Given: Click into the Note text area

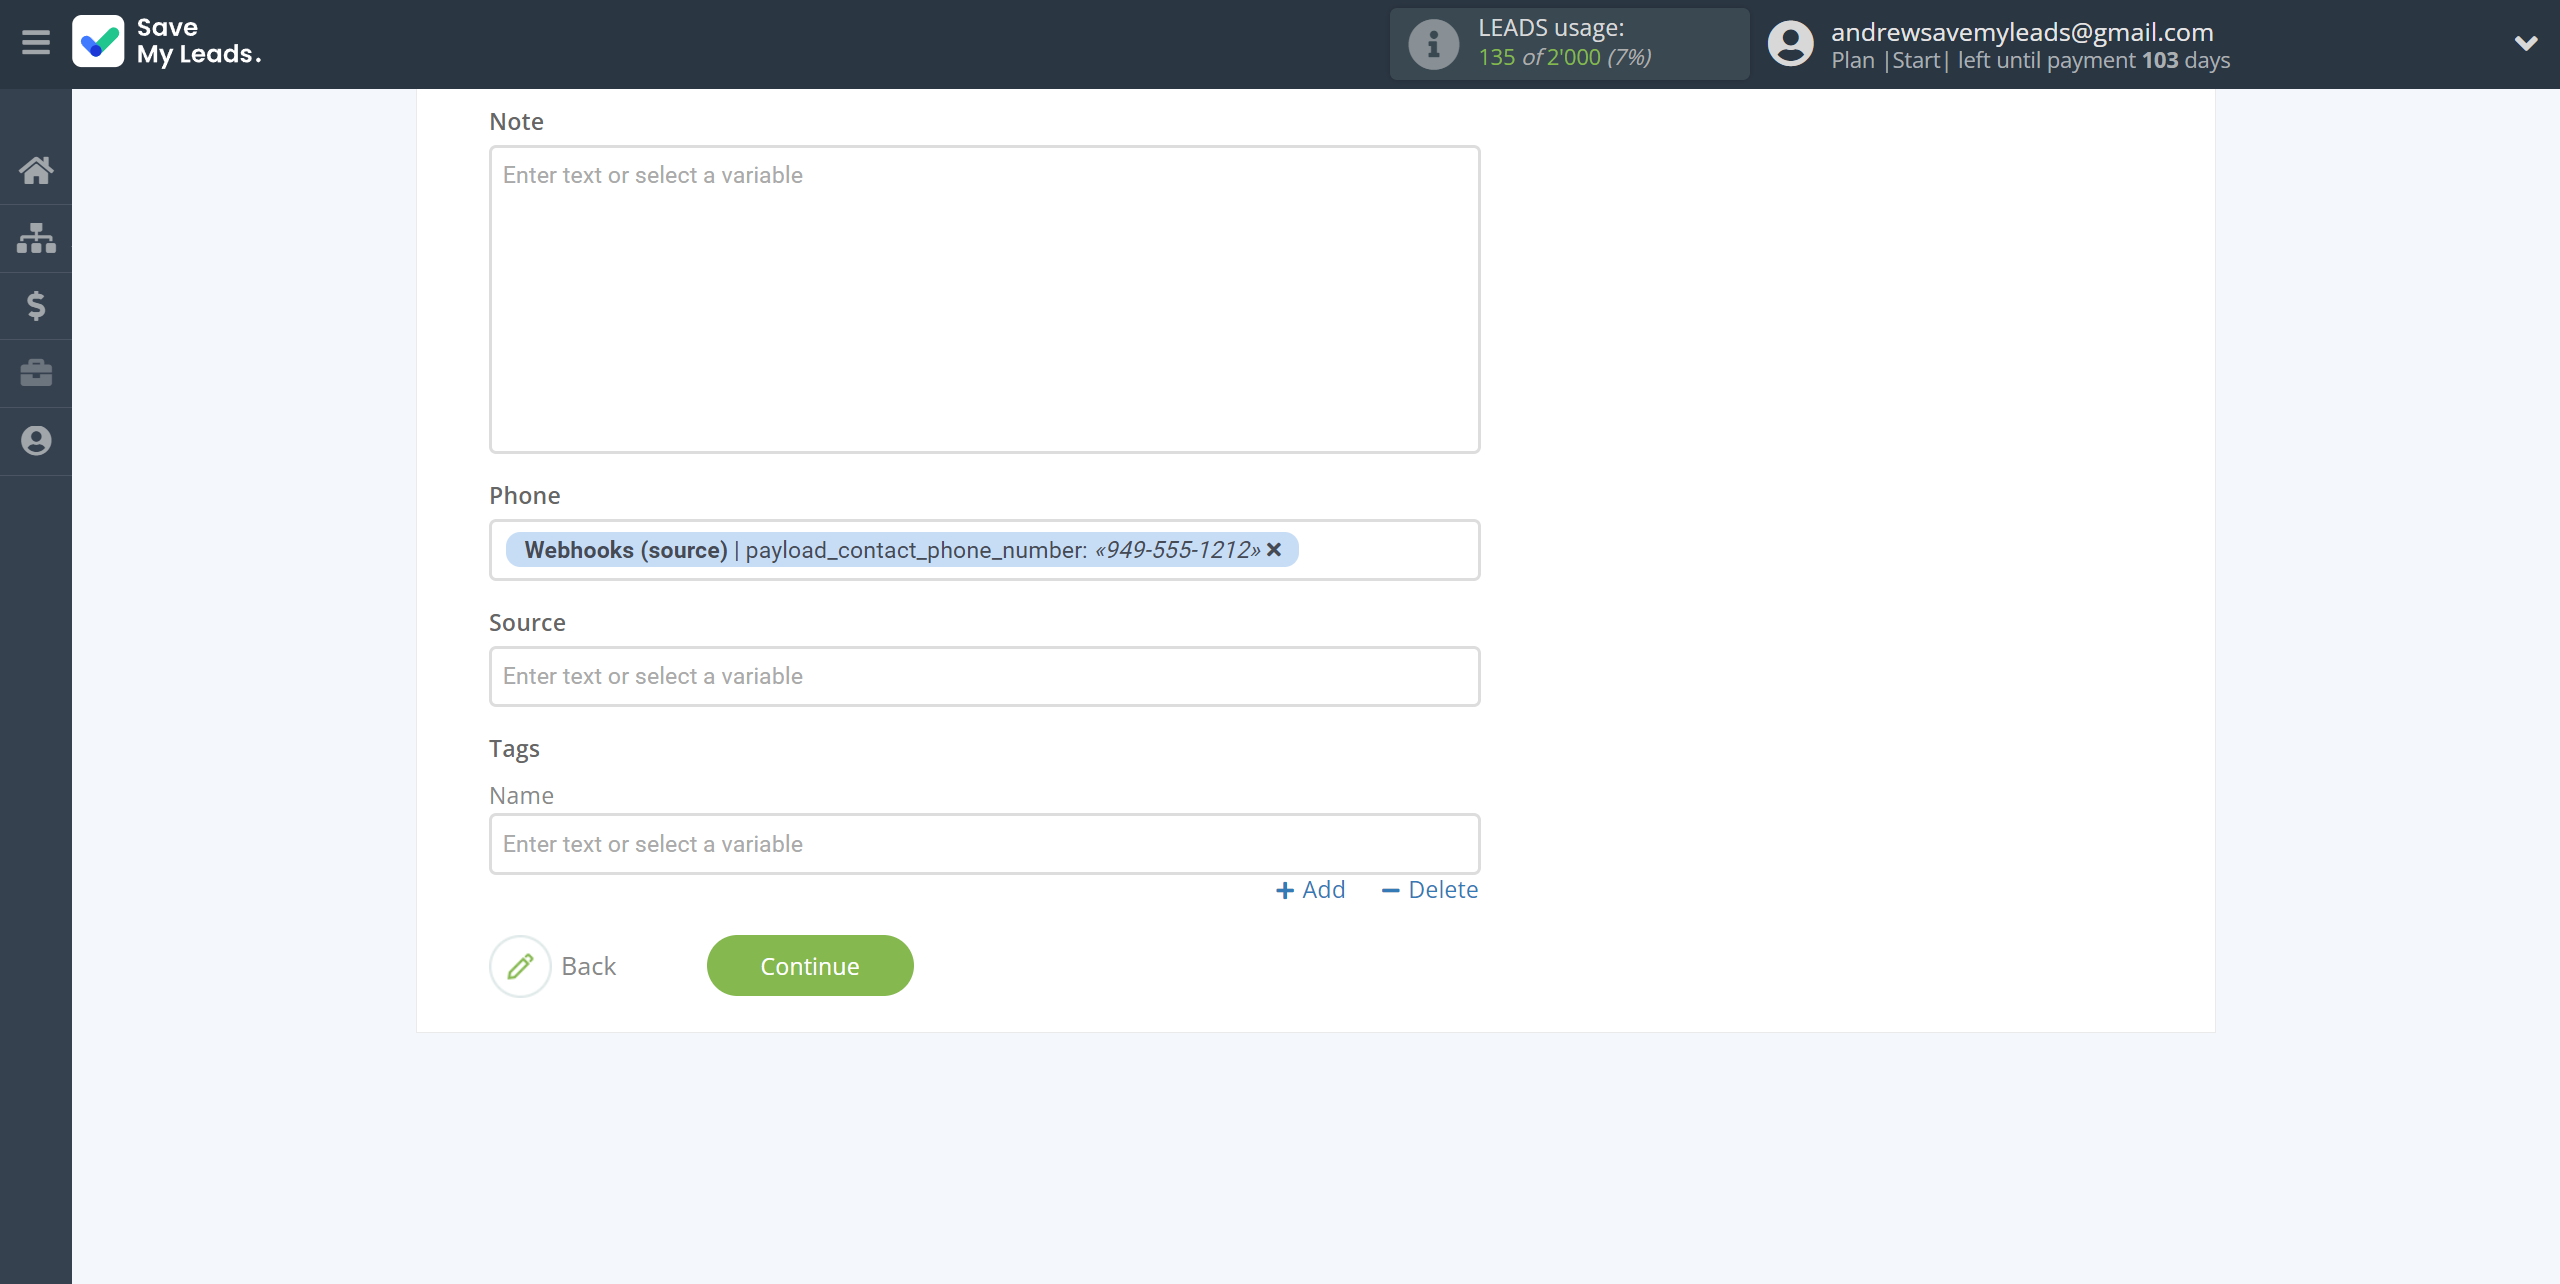Looking at the screenshot, I should (x=984, y=299).
